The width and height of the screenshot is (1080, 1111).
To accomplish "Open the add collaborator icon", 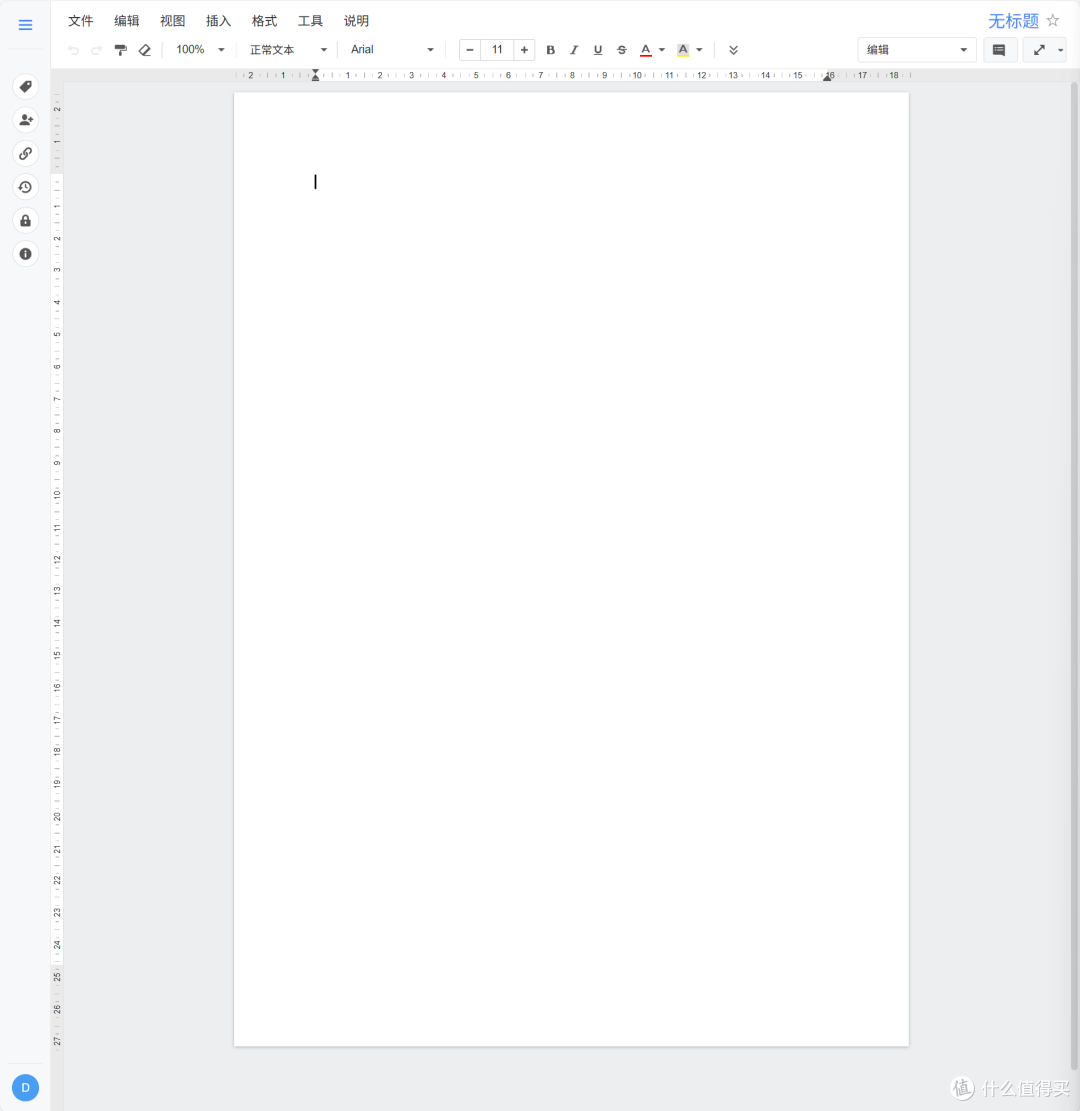I will click(26, 120).
